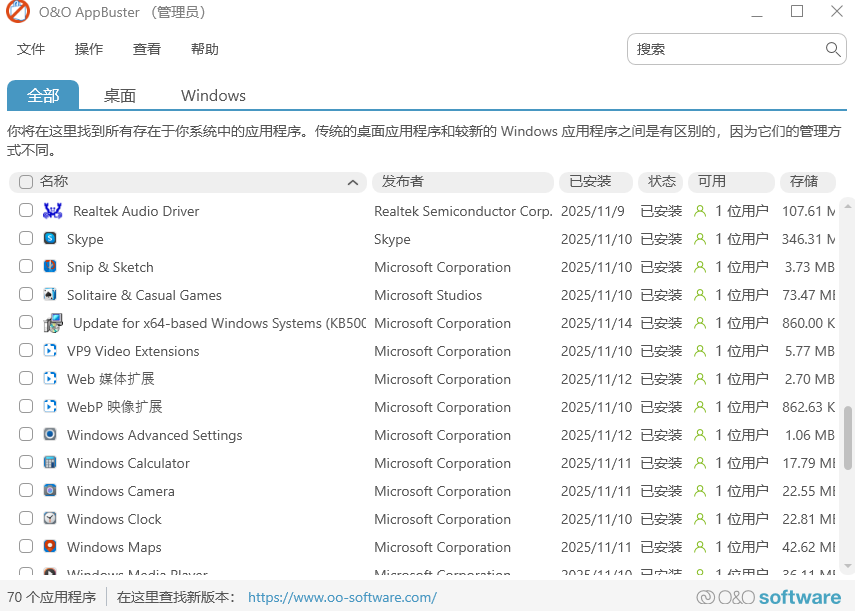Click the Solitaire & Casual Games icon
Image resolution: width=855 pixels, height=611 pixels.
50,295
